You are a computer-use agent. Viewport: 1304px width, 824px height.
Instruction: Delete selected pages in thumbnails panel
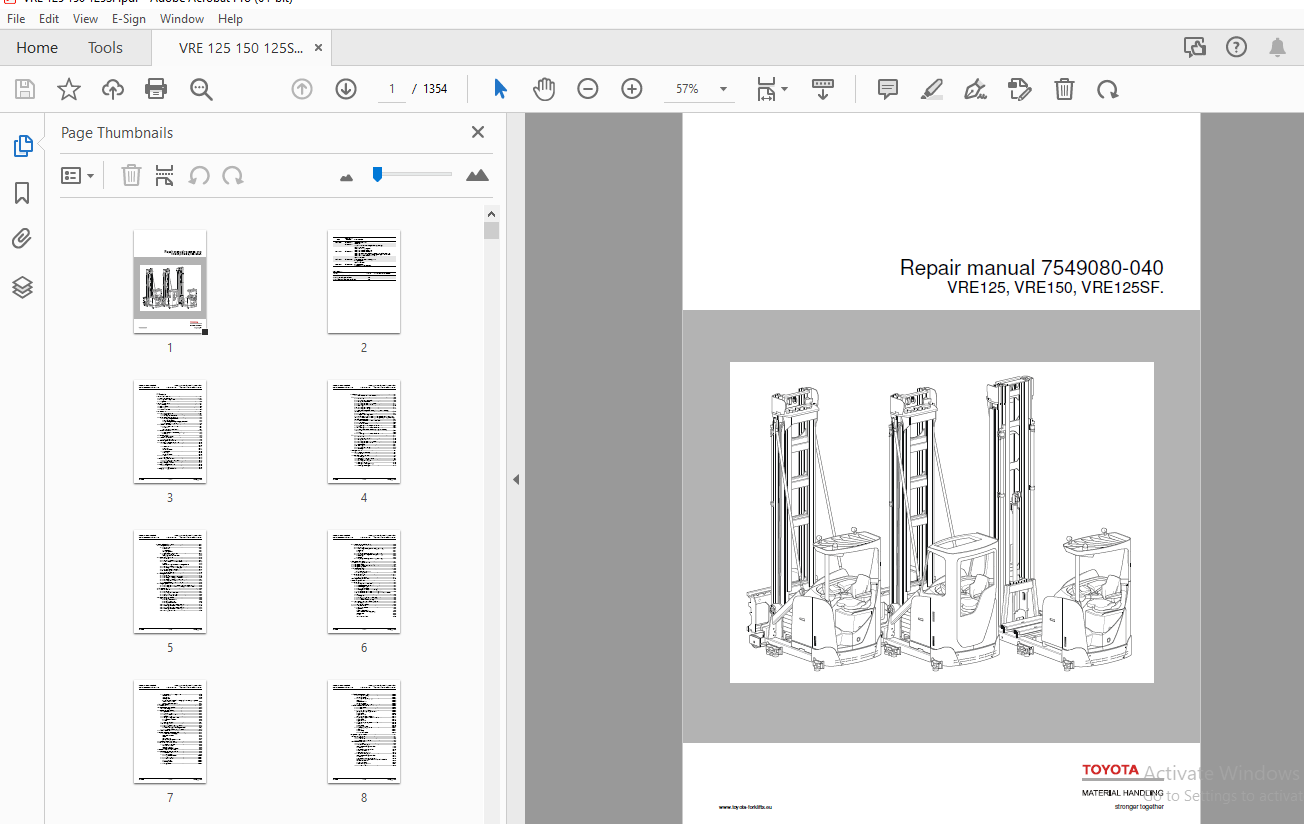pos(131,176)
